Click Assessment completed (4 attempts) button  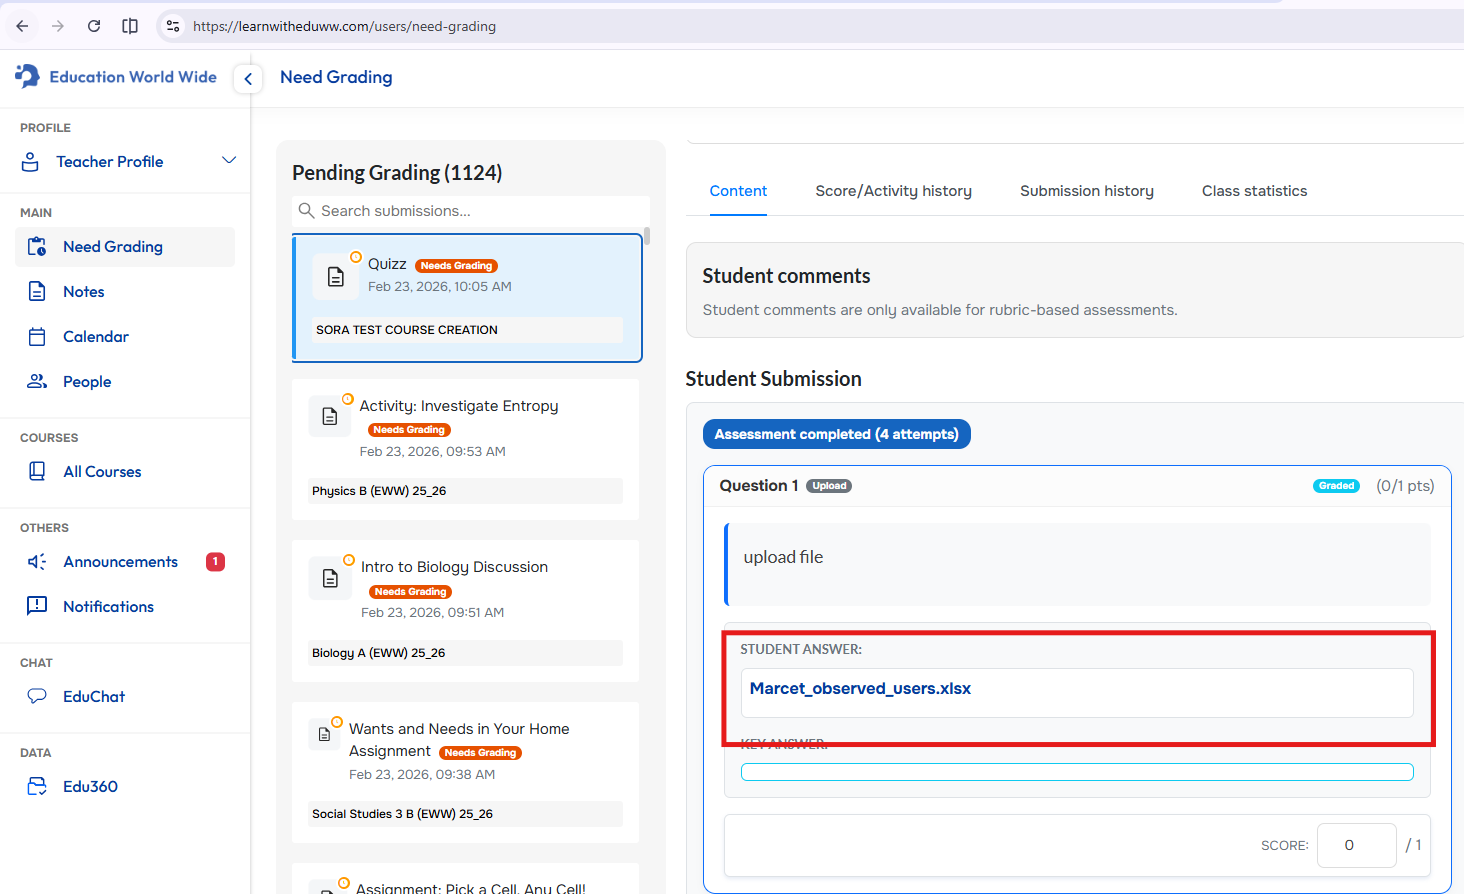(x=836, y=434)
